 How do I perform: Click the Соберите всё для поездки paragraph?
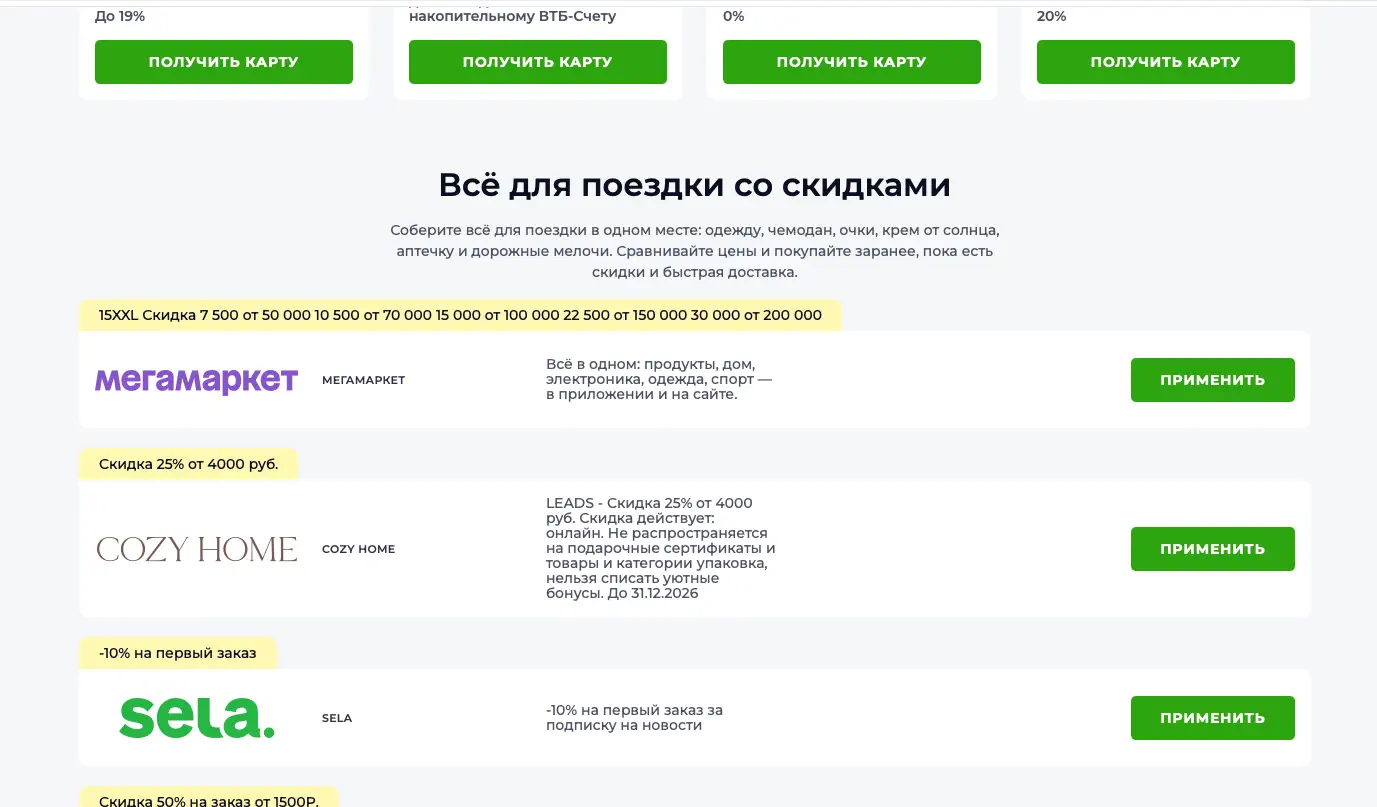[x=695, y=251]
